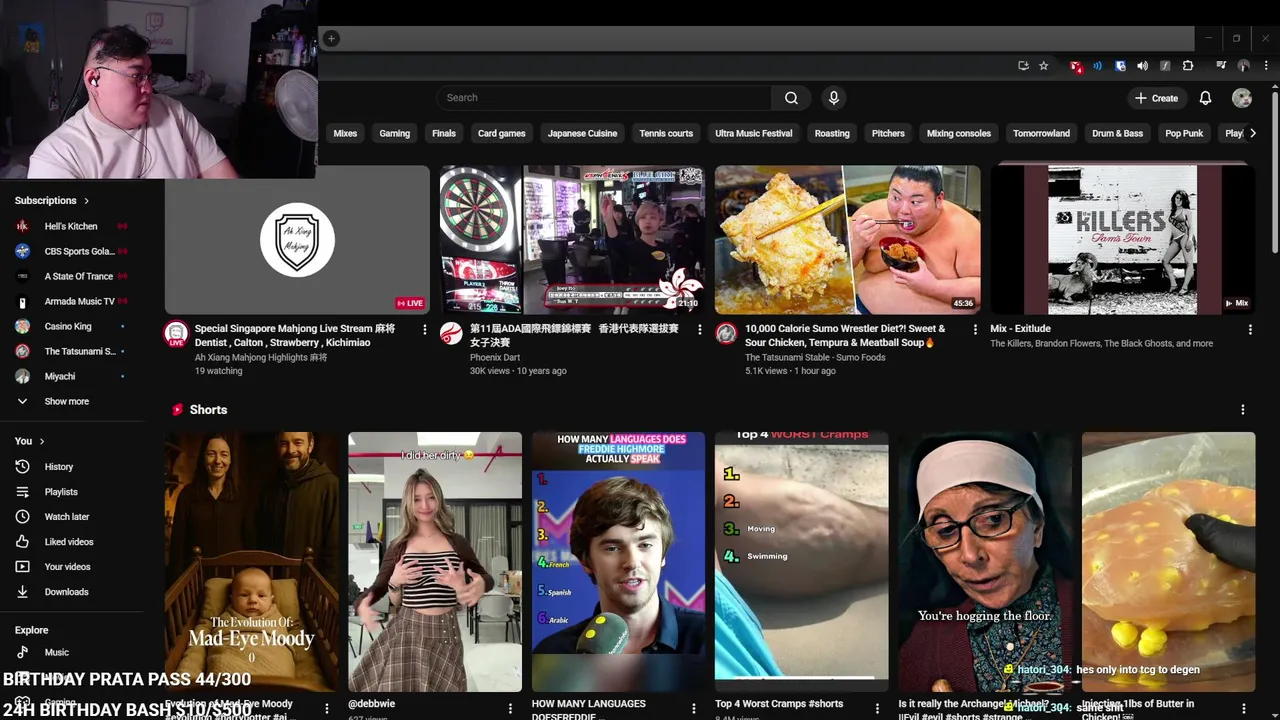Viewport: 1280px width, 720px height.
Task: Open options menu for darts video
Action: [699, 329]
